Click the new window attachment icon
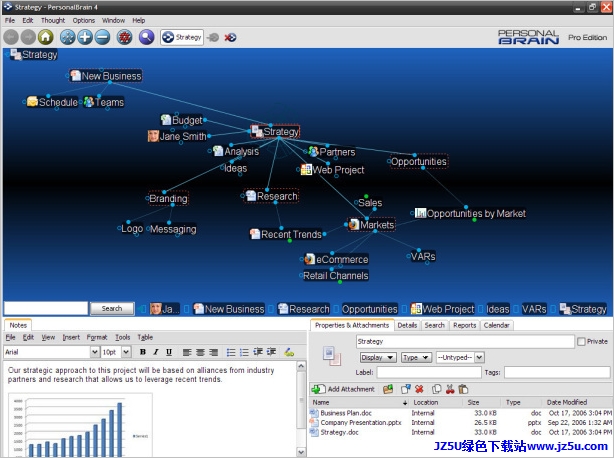 (x=406, y=389)
